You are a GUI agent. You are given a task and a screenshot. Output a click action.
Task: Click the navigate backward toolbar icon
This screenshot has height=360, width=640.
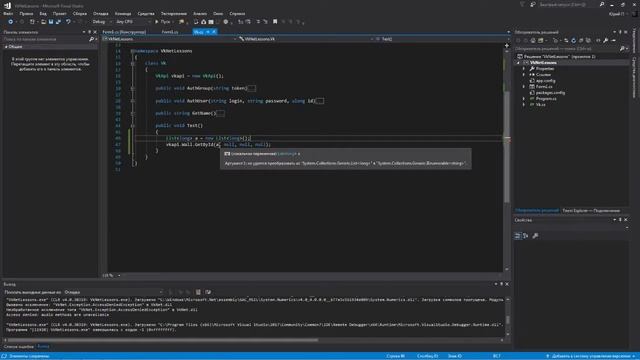point(11,22)
